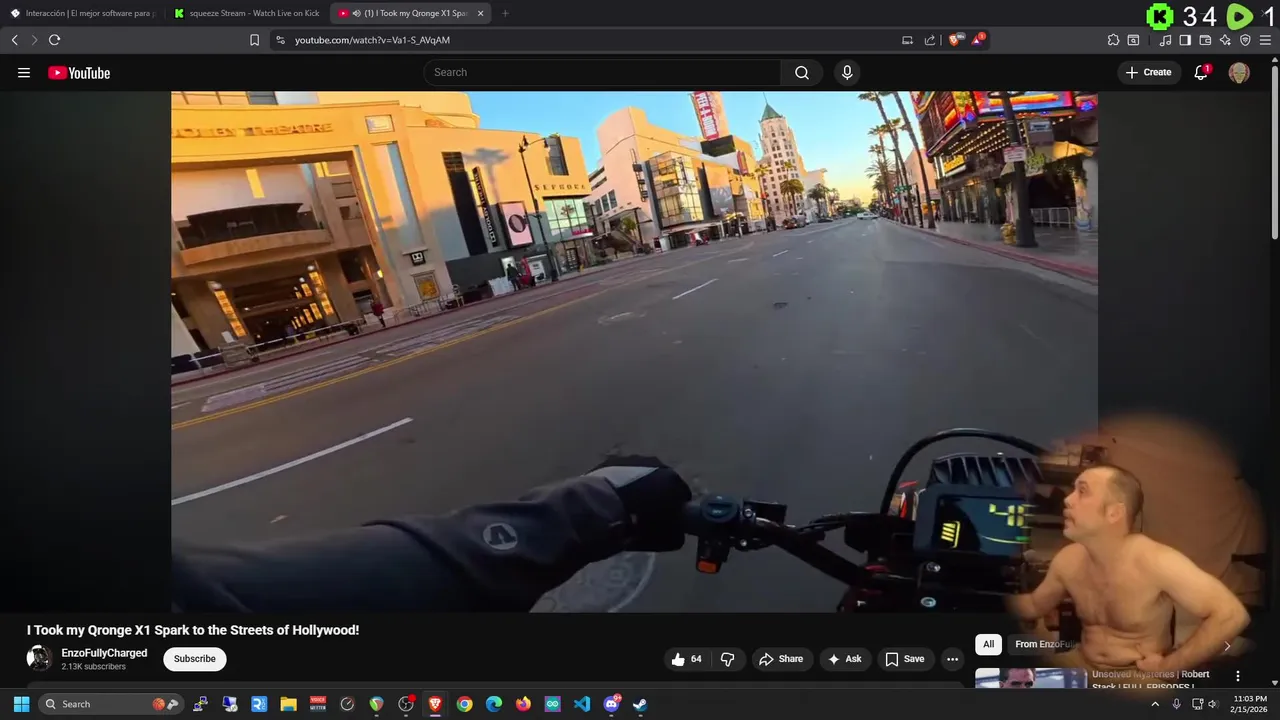Go back to the previous page
The height and width of the screenshot is (720, 1280).
pyautogui.click(x=14, y=40)
